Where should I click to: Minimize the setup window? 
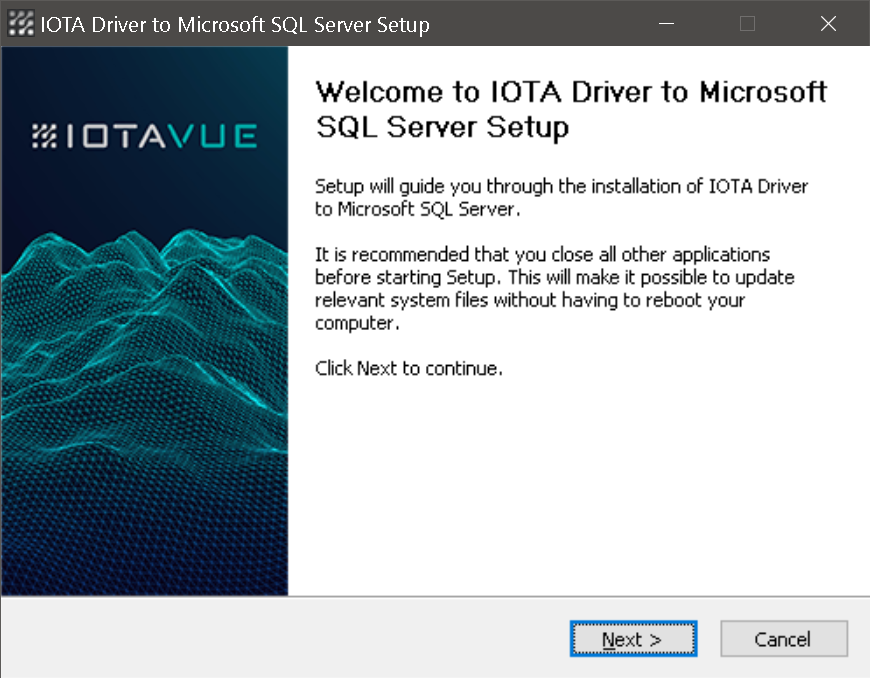(666, 24)
